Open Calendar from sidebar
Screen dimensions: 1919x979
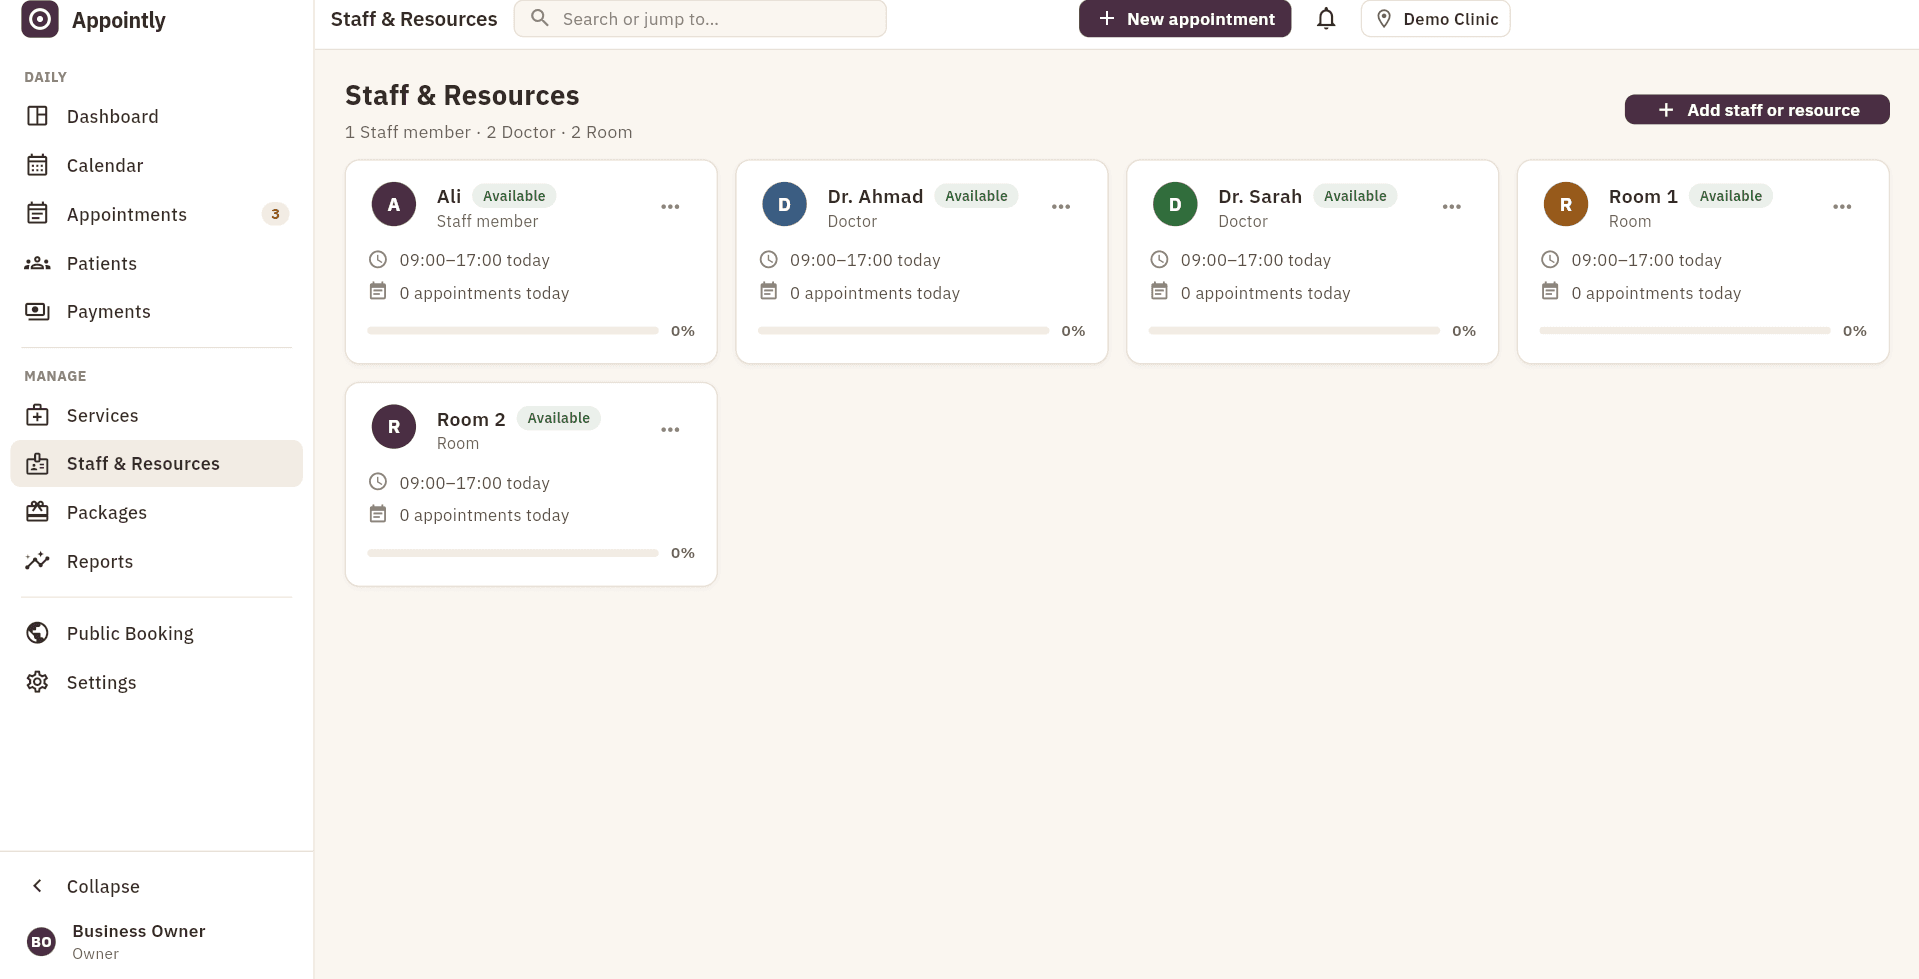(x=156, y=165)
